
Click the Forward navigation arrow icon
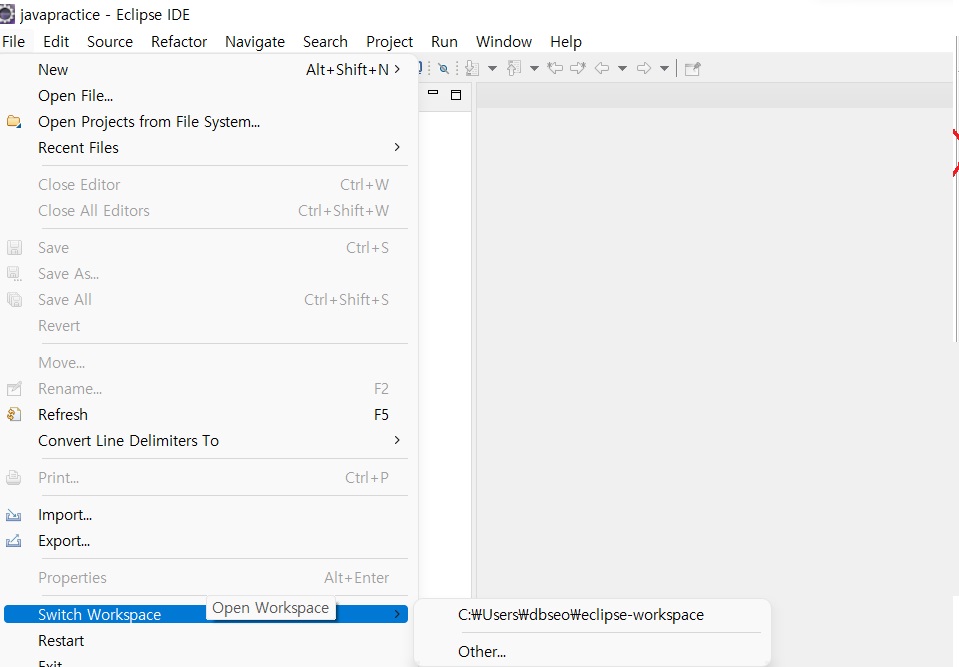coord(644,68)
